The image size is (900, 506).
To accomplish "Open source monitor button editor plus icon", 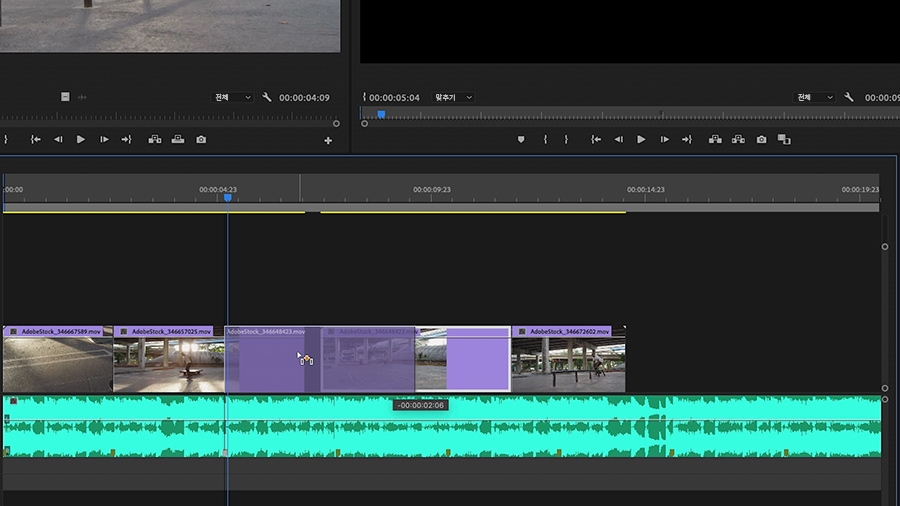I will (328, 141).
